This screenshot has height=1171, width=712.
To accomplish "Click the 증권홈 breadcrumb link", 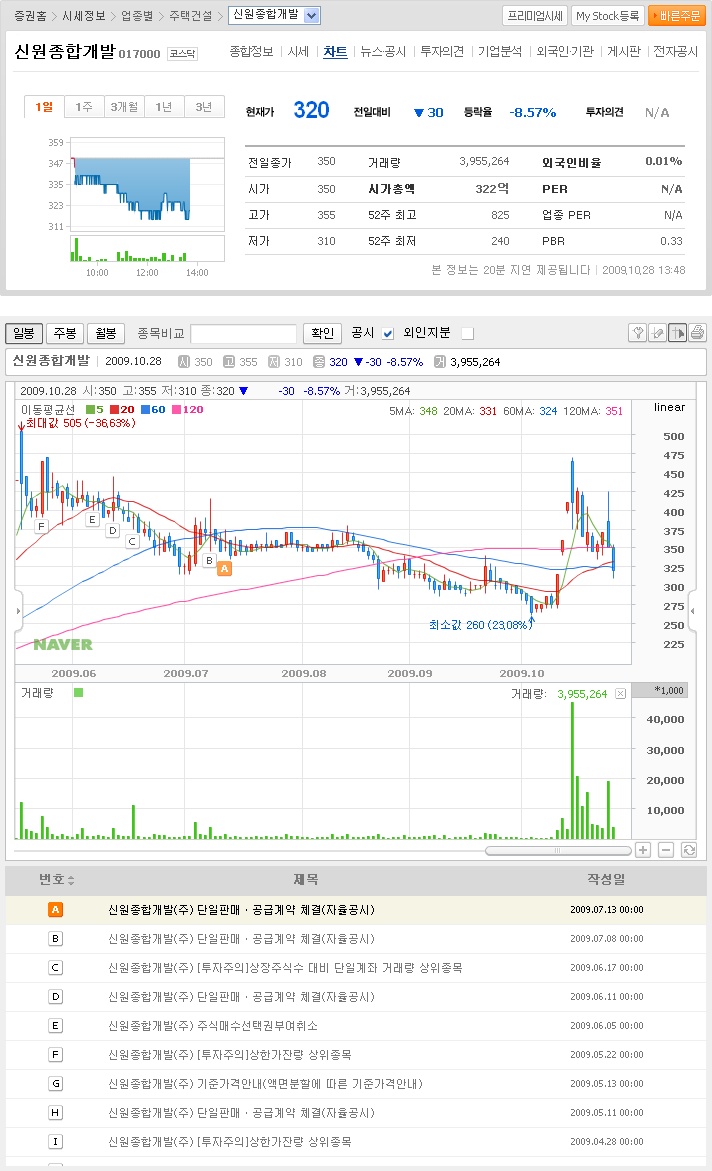I will click(x=30, y=16).
